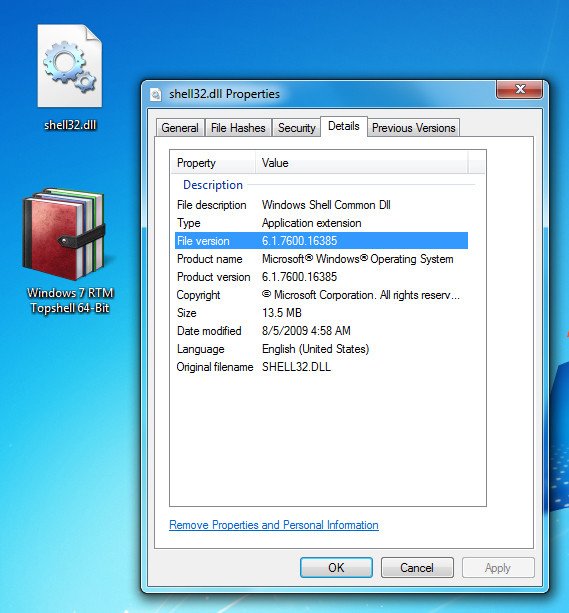The image size is (569, 613).
Task: Click the small file icon in the title bar
Action: pos(156,94)
